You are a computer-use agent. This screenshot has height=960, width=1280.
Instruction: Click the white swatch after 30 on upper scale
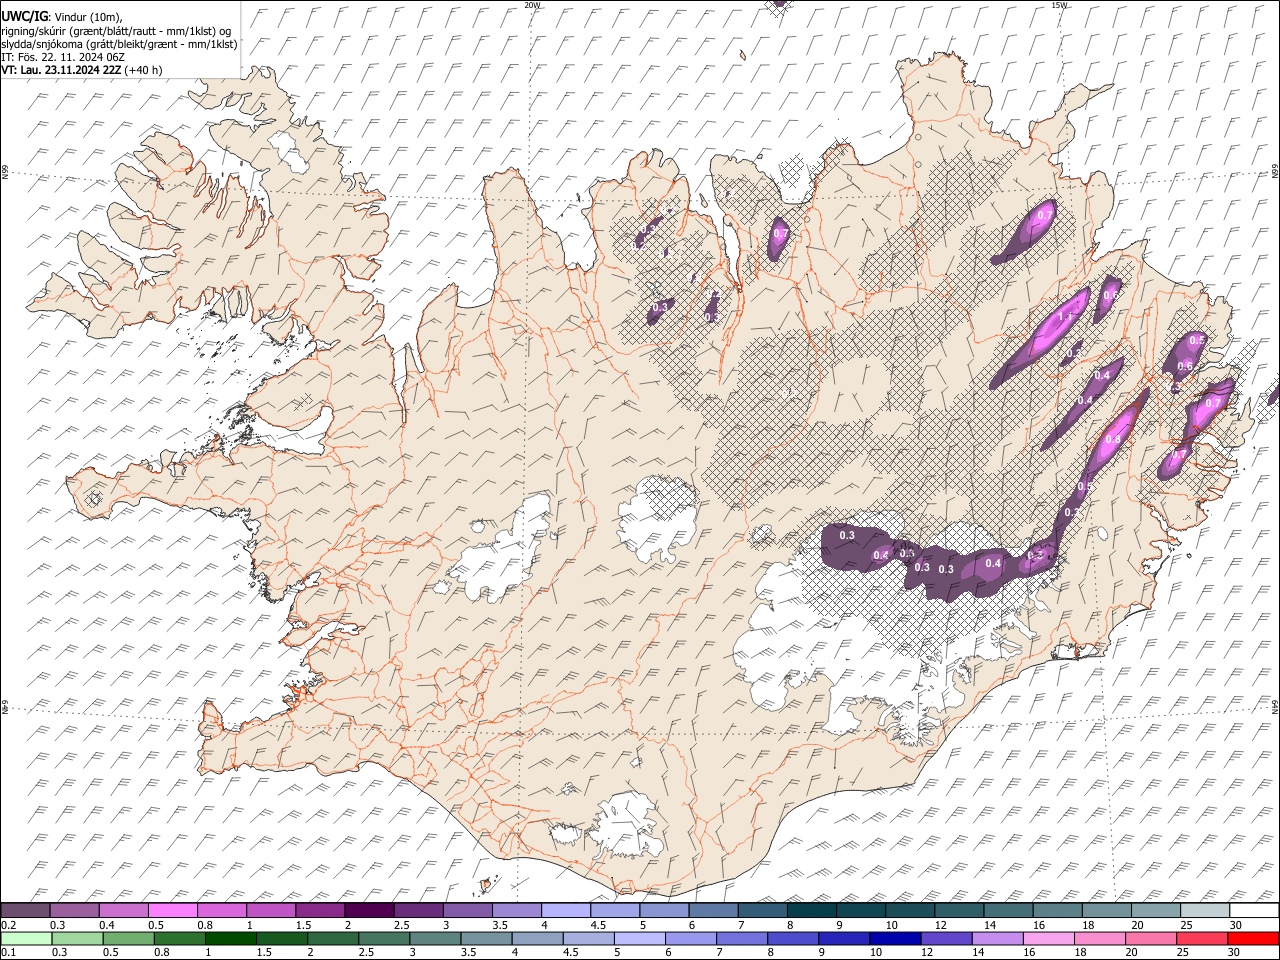coord(1255,910)
